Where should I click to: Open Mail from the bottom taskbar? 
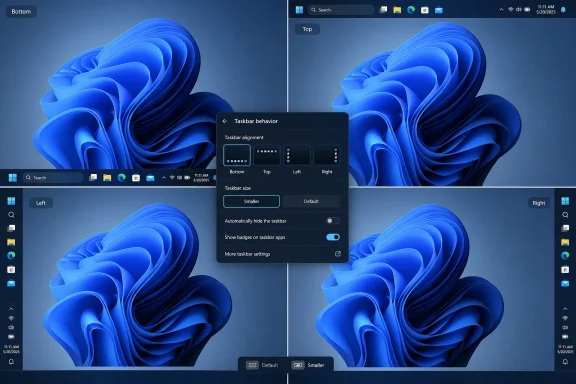click(150, 178)
